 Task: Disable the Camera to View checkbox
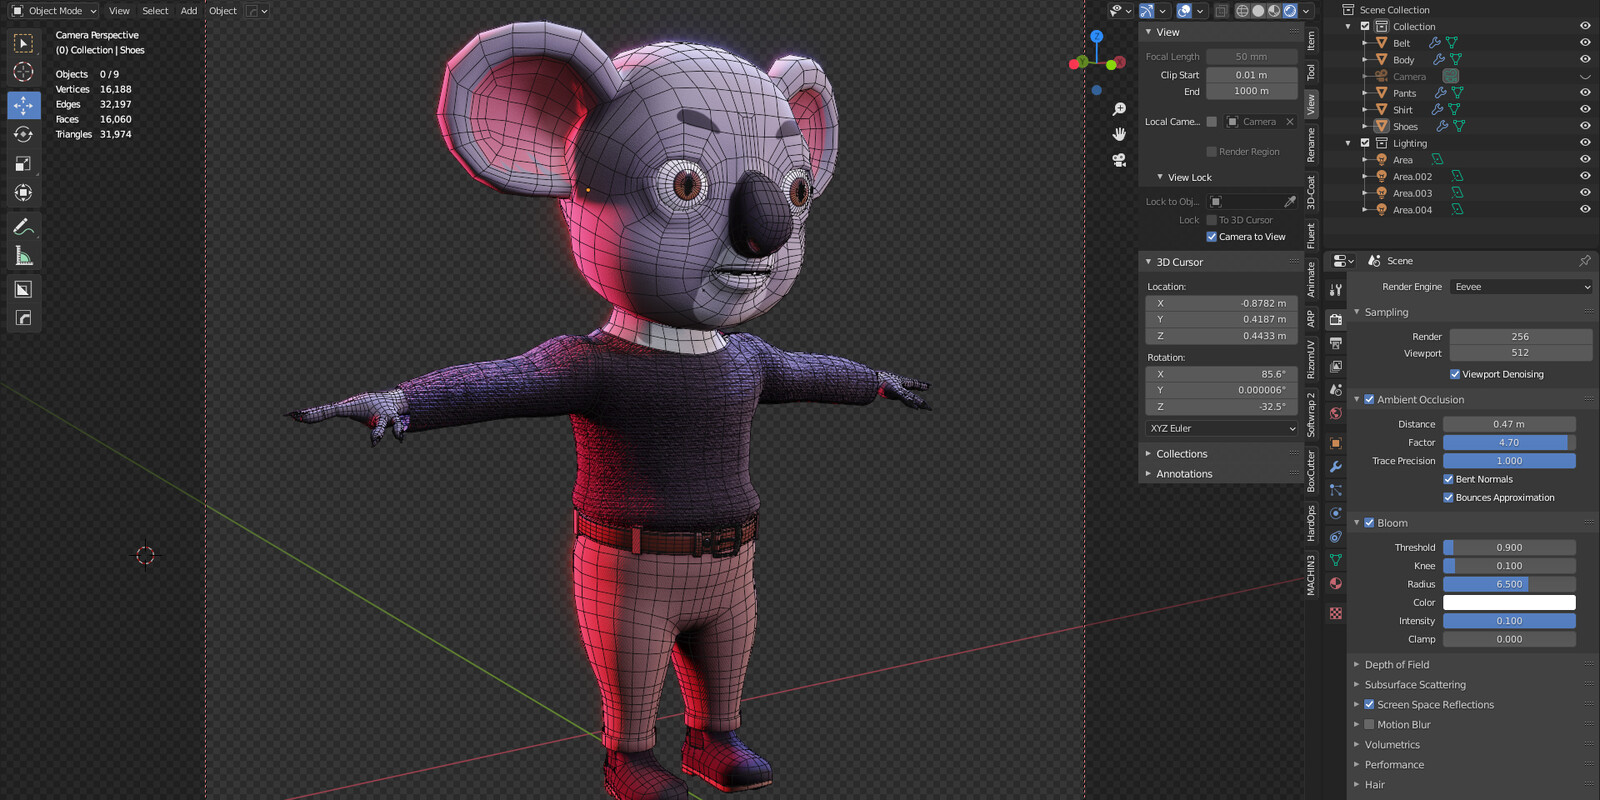[x=1212, y=237]
